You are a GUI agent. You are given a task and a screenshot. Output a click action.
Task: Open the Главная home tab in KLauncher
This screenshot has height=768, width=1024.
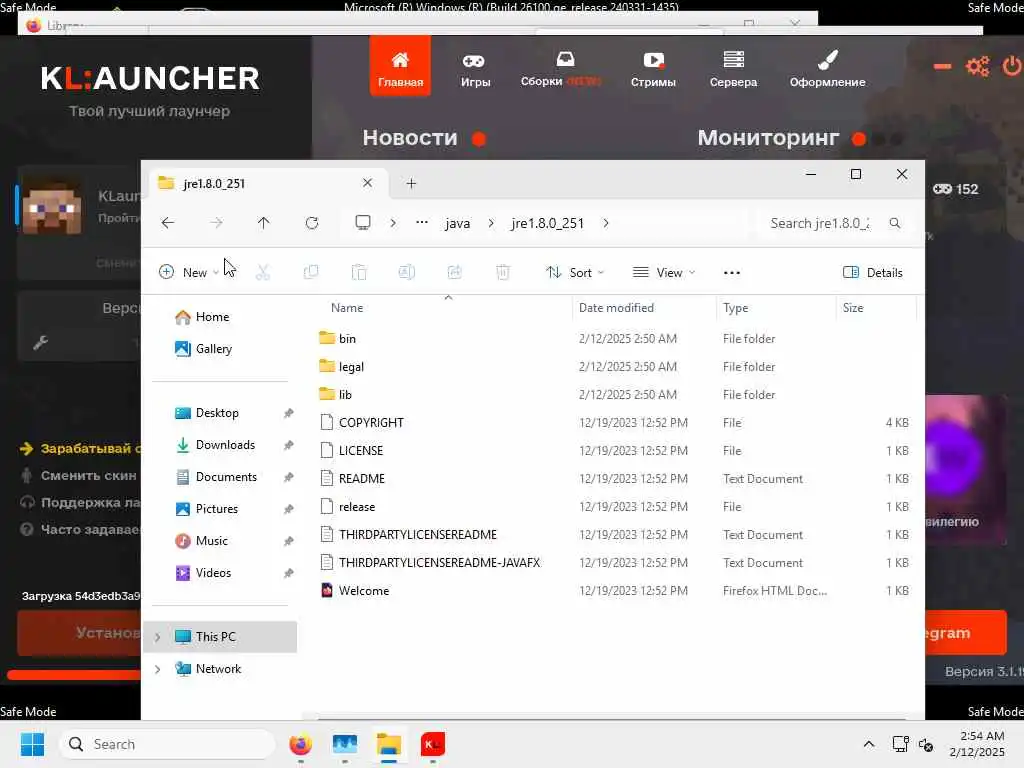click(x=400, y=67)
